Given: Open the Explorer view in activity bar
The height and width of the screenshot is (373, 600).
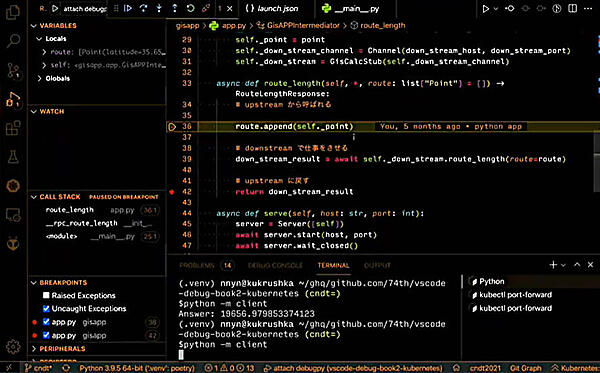Looking at the screenshot, I should pyautogui.click(x=13, y=11).
